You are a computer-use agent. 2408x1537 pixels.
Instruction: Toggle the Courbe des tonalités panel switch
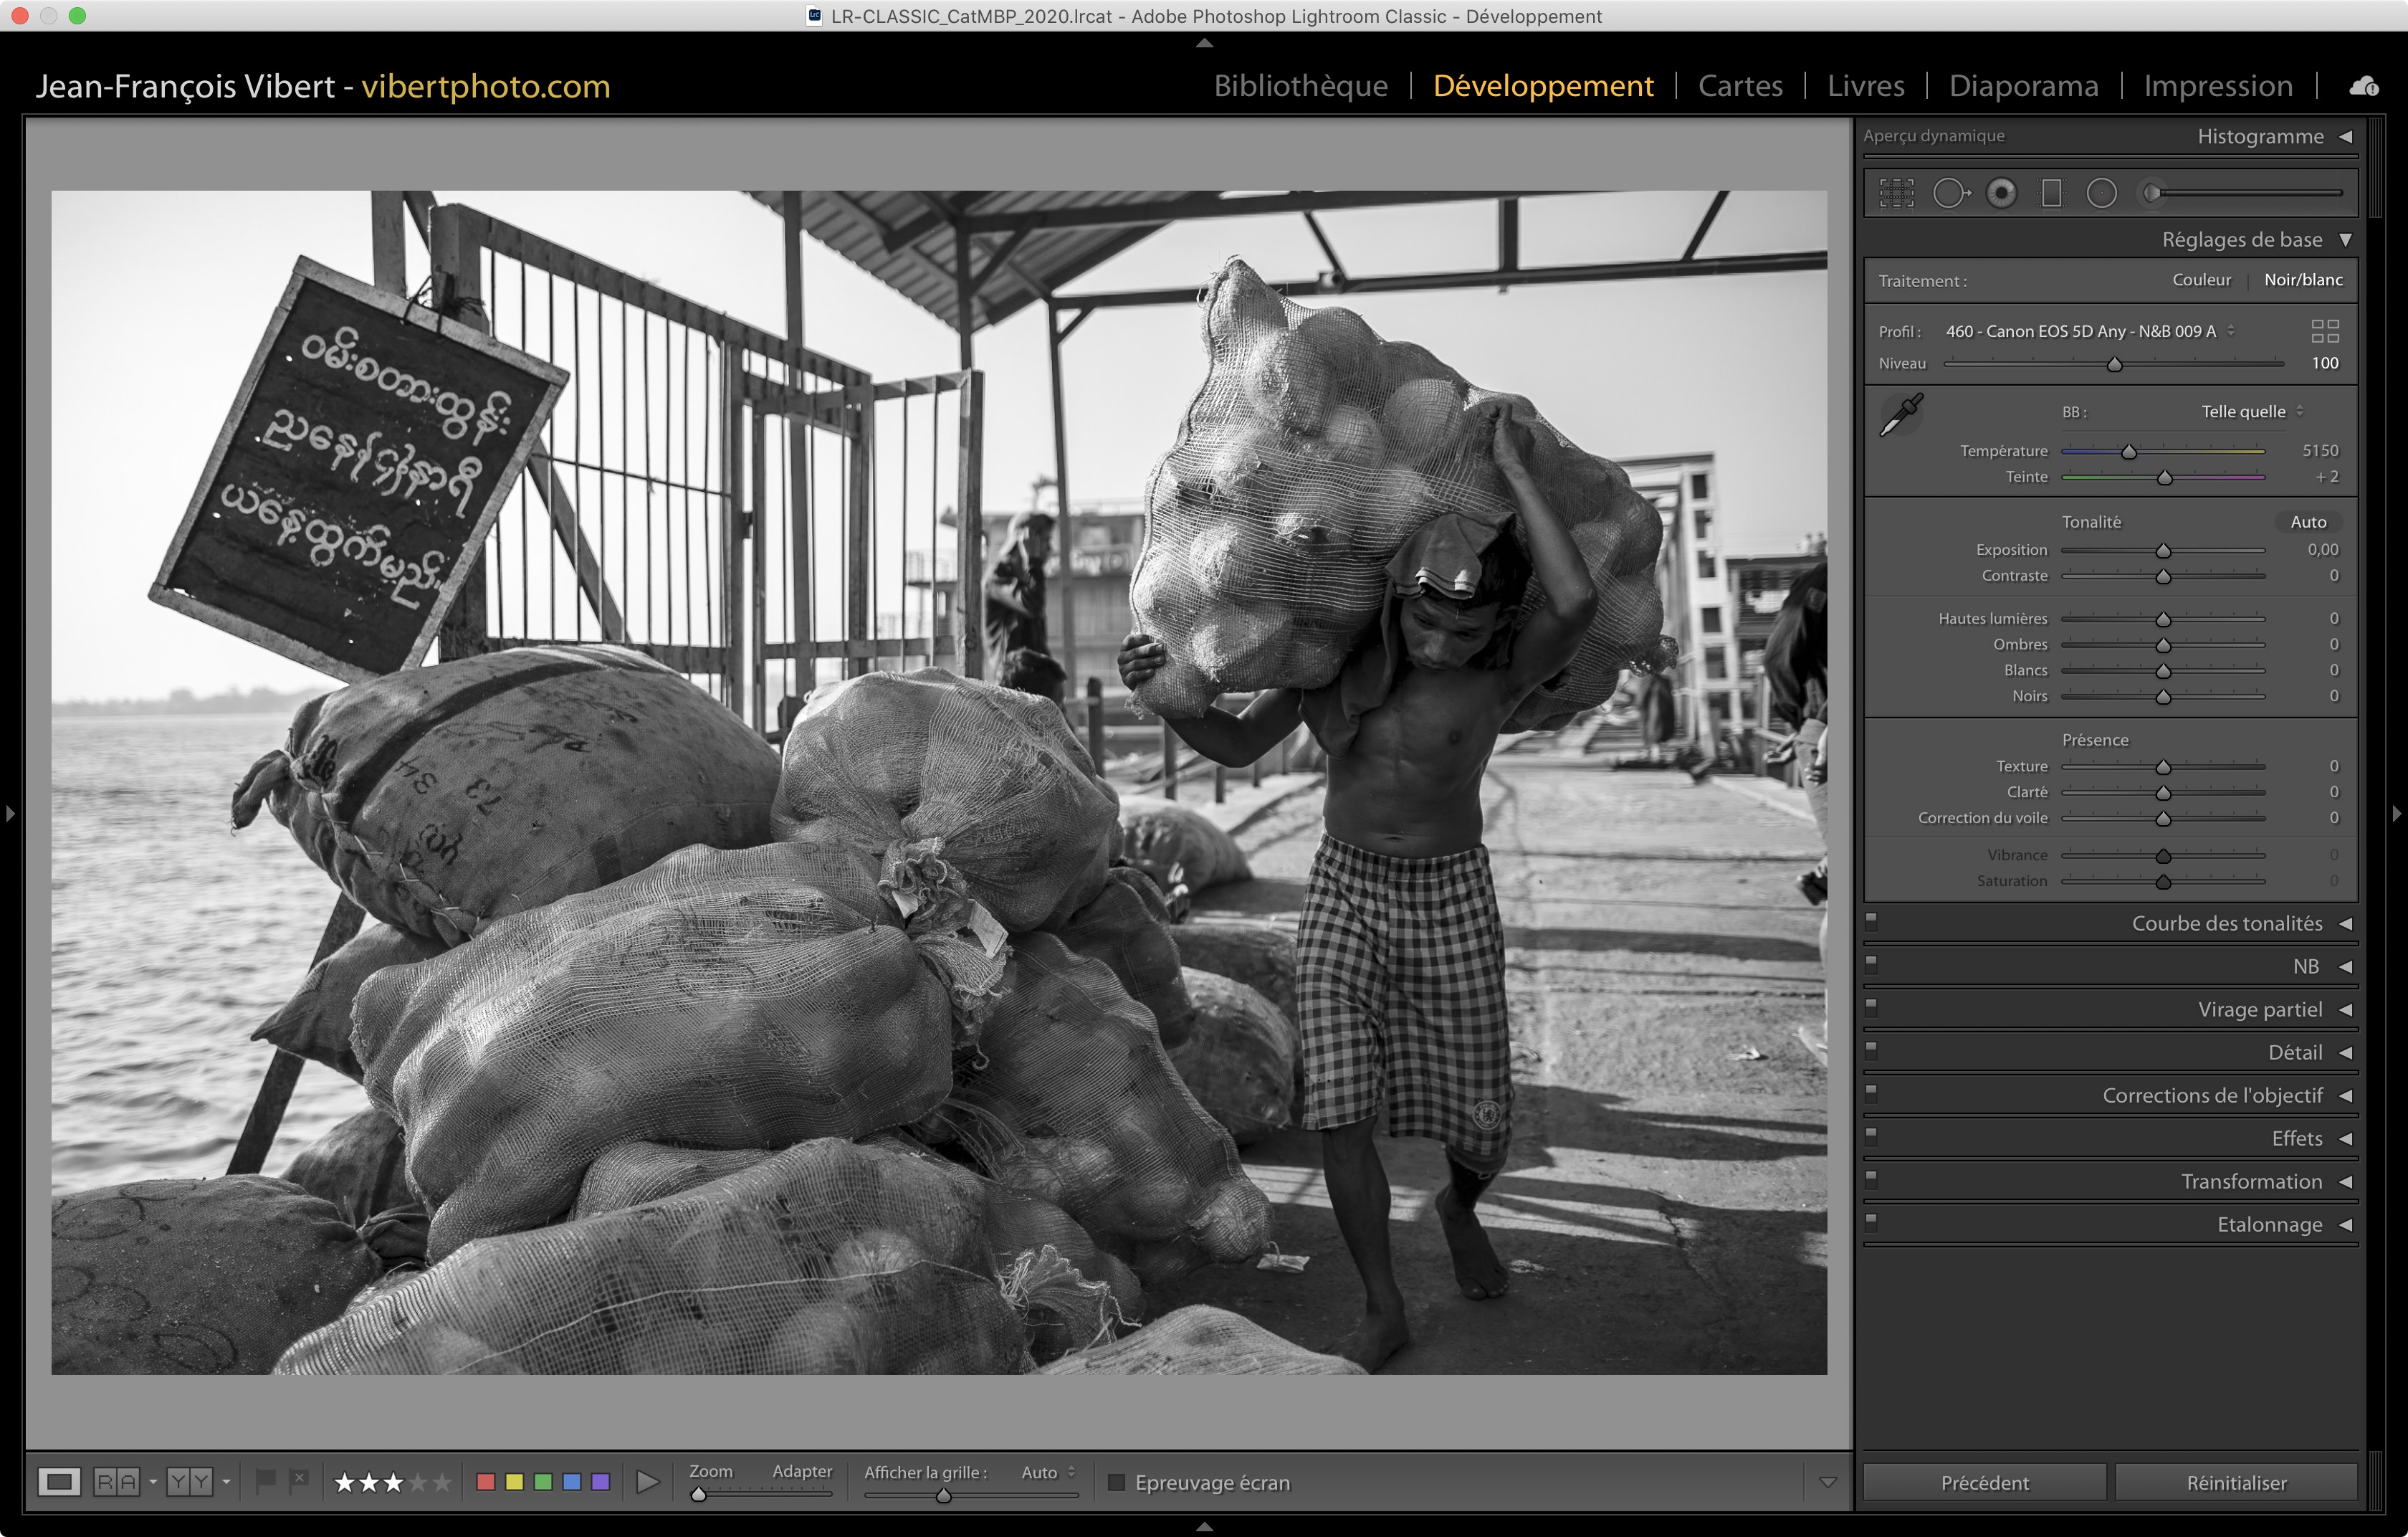(x=1871, y=921)
